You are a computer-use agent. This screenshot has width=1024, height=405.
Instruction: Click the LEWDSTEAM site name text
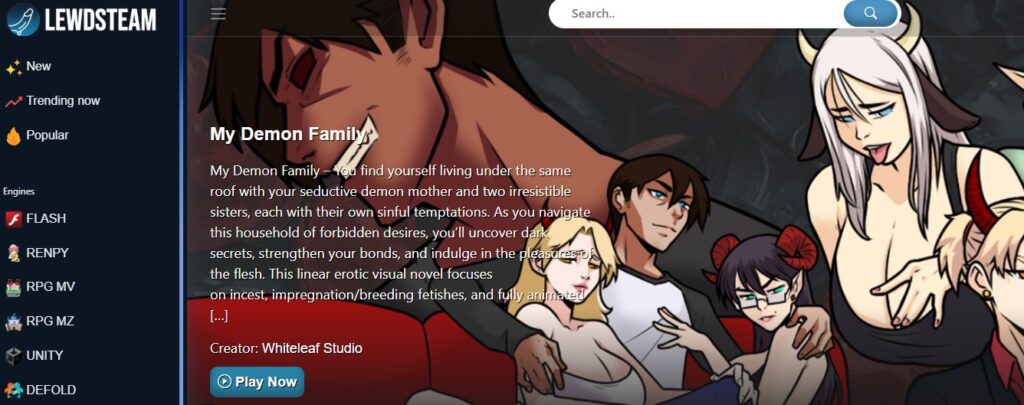click(101, 20)
